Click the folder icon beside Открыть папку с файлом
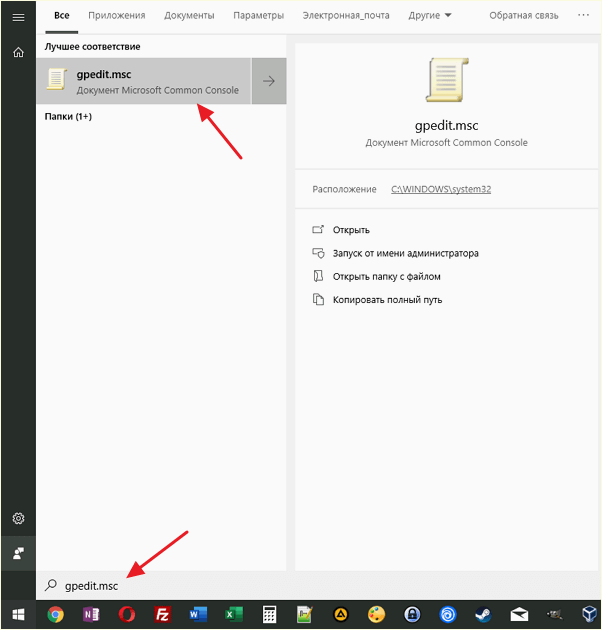Screen dimensions: 602x630 (318, 276)
